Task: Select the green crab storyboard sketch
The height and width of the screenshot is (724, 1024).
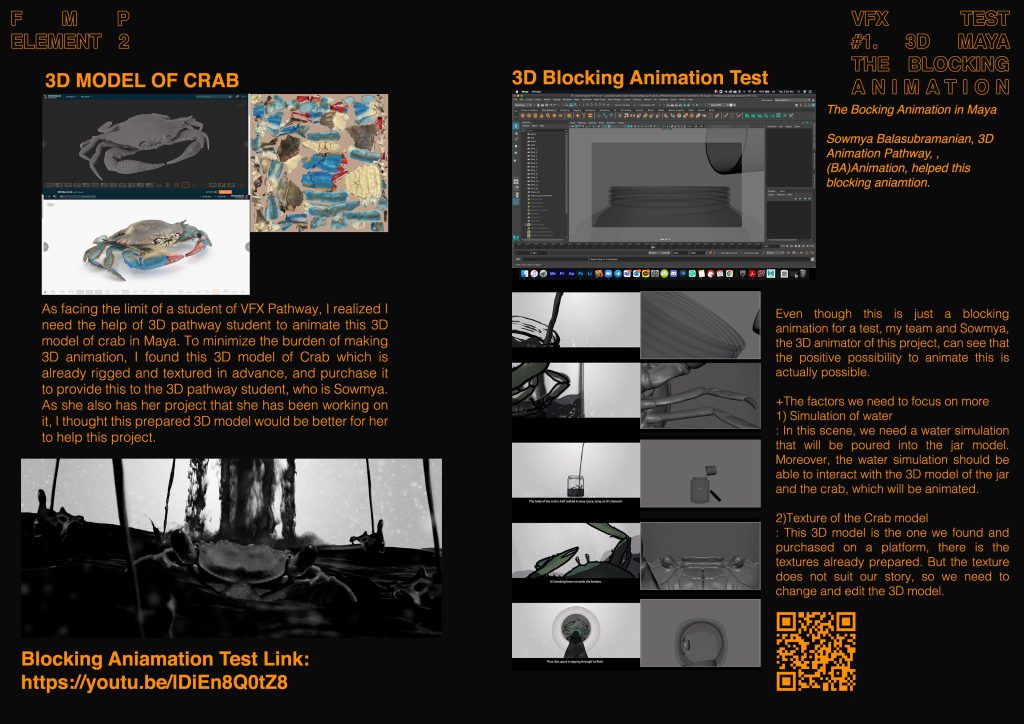Action: click(575, 550)
